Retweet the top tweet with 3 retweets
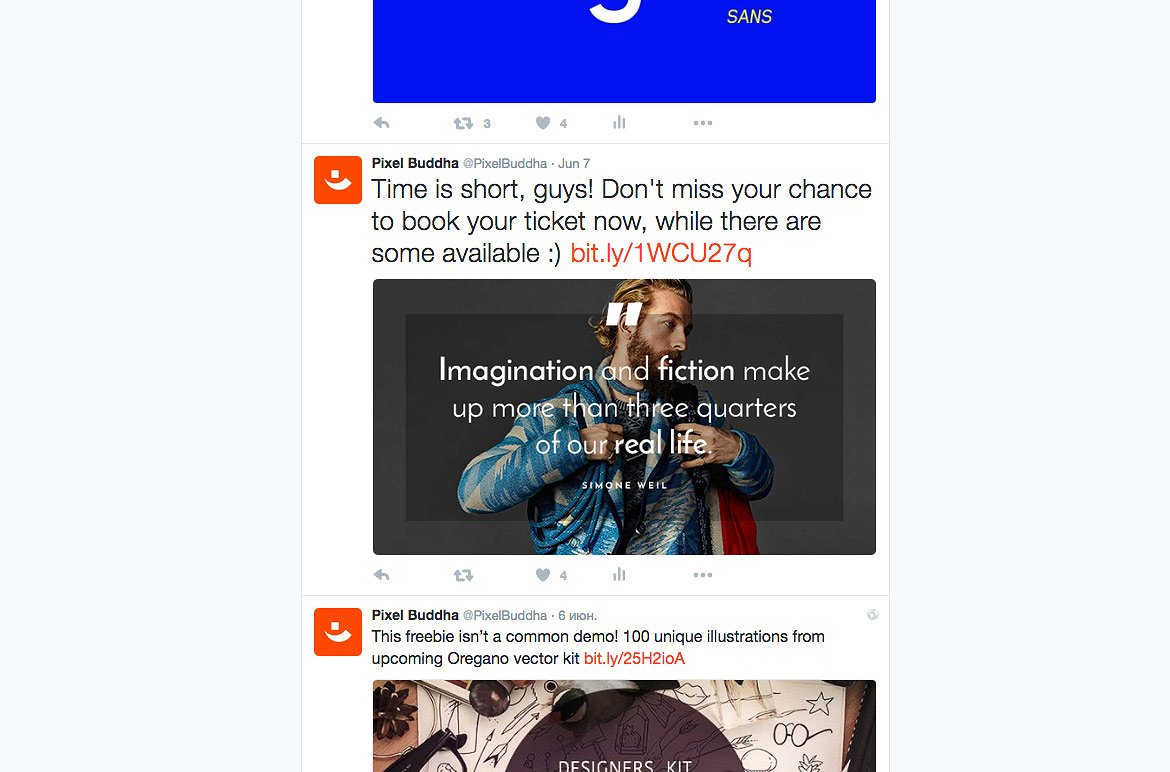Image resolution: width=1170 pixels, height=772 pixels. 463,123
